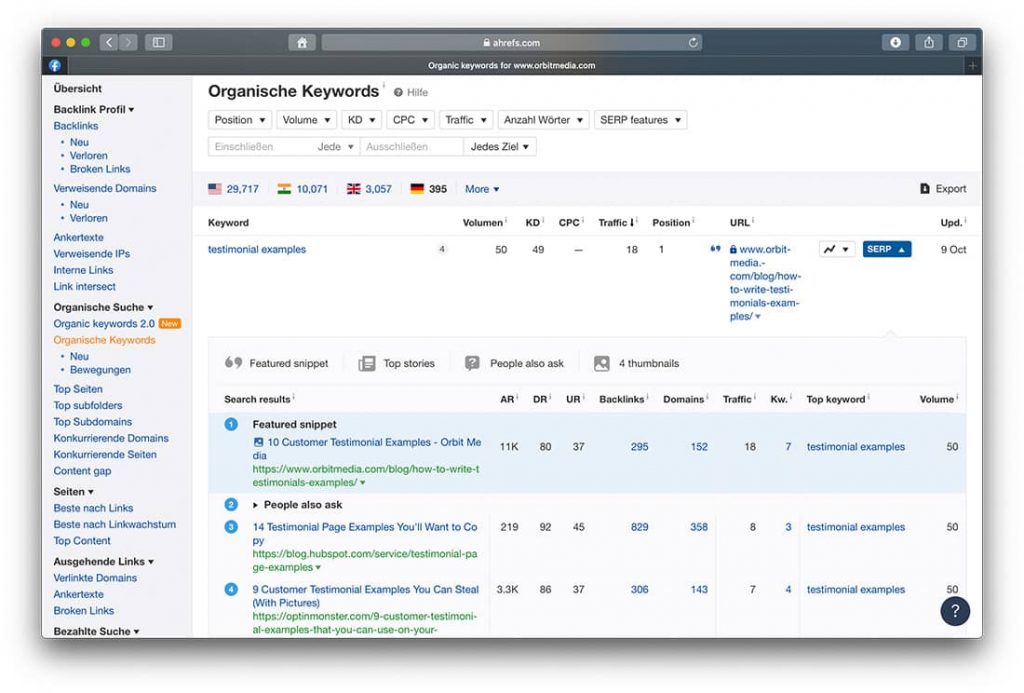Open the 14 Testimonial Page Examples result

click(x=365, y=534)
